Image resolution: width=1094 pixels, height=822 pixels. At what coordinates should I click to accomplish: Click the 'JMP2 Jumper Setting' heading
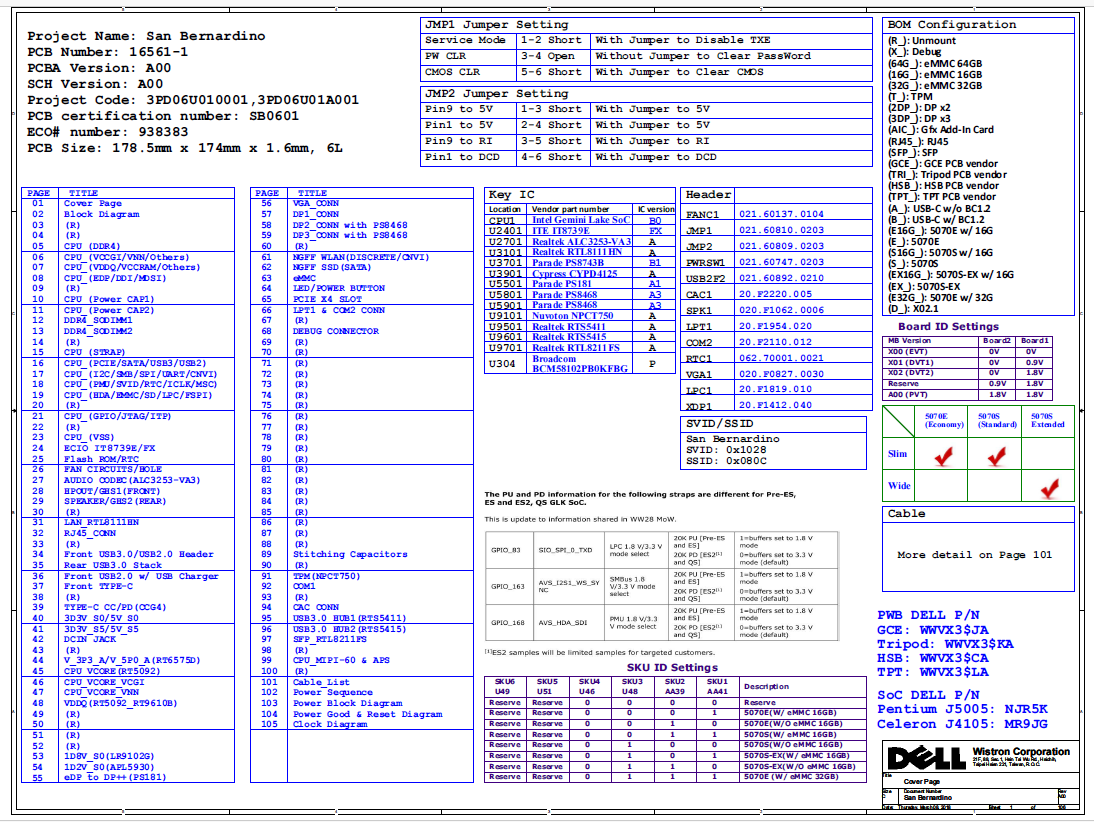click(x=496, y=94)
